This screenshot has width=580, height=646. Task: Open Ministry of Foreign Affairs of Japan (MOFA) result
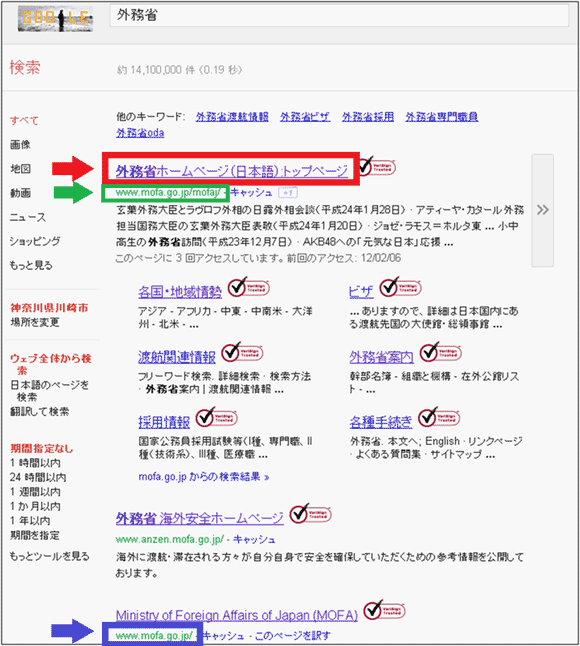(x=237, y=615)
